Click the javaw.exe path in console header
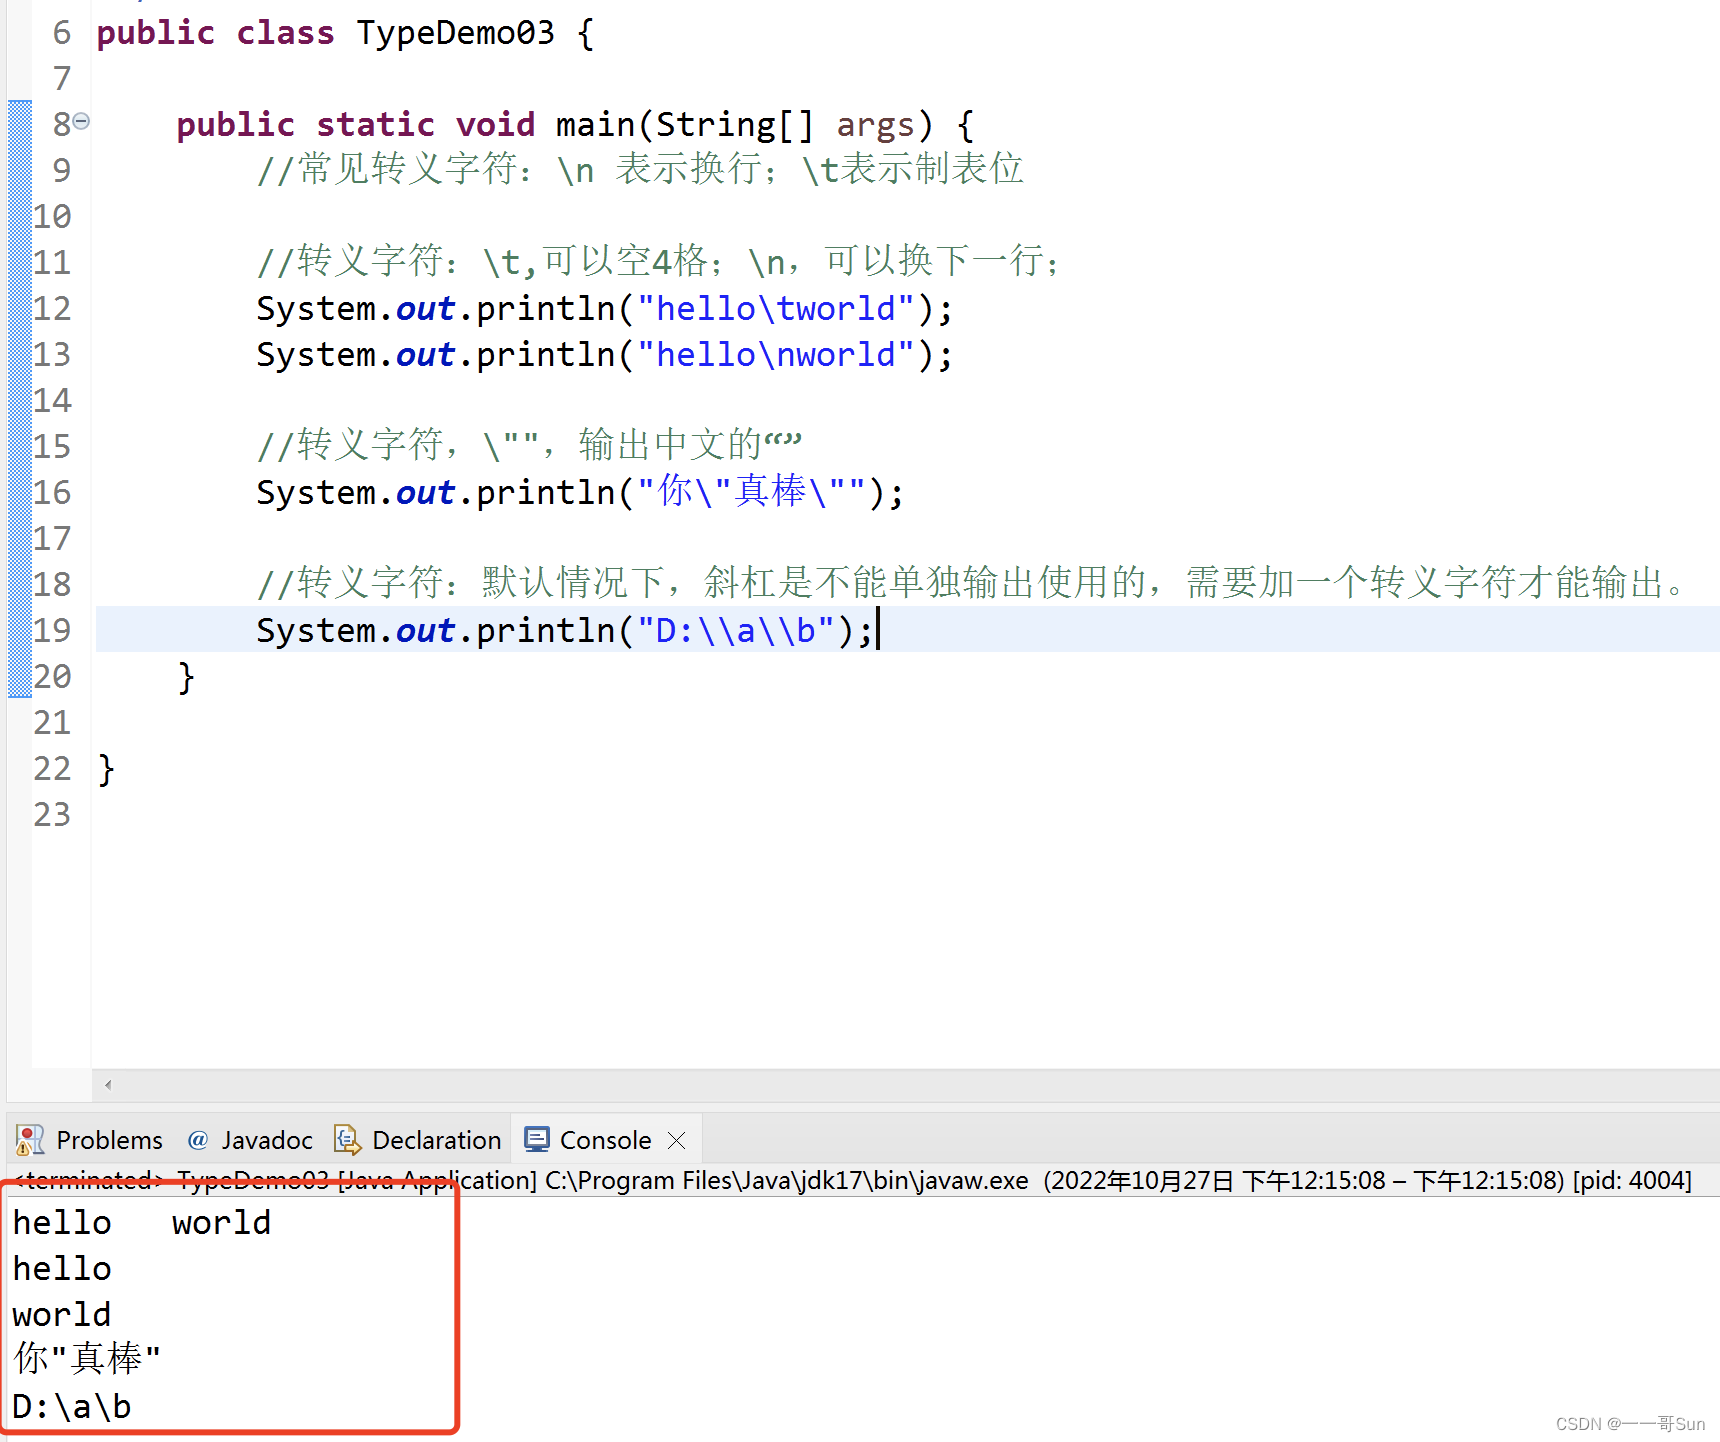1720x1442 pixels. tap(786, 1181)
